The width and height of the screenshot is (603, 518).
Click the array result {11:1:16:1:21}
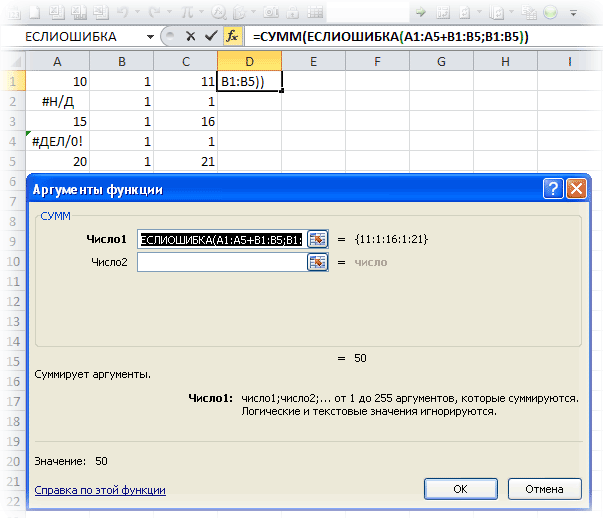click(x=391, y=239)
